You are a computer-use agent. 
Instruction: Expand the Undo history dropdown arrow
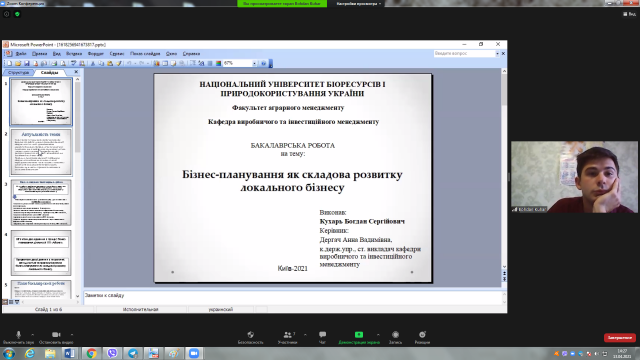pos(136,63)
